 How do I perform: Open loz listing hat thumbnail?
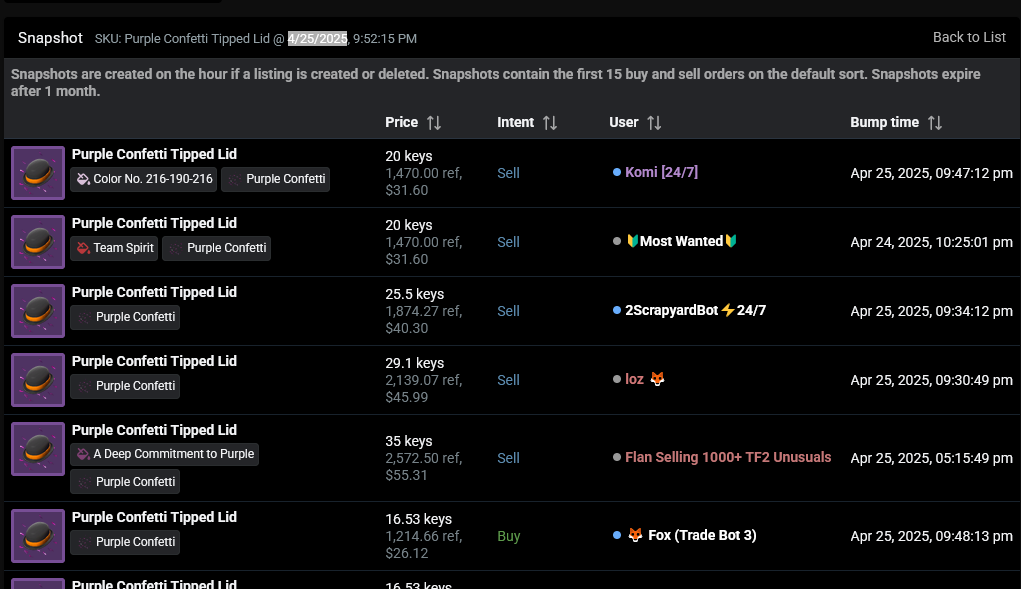38,380
